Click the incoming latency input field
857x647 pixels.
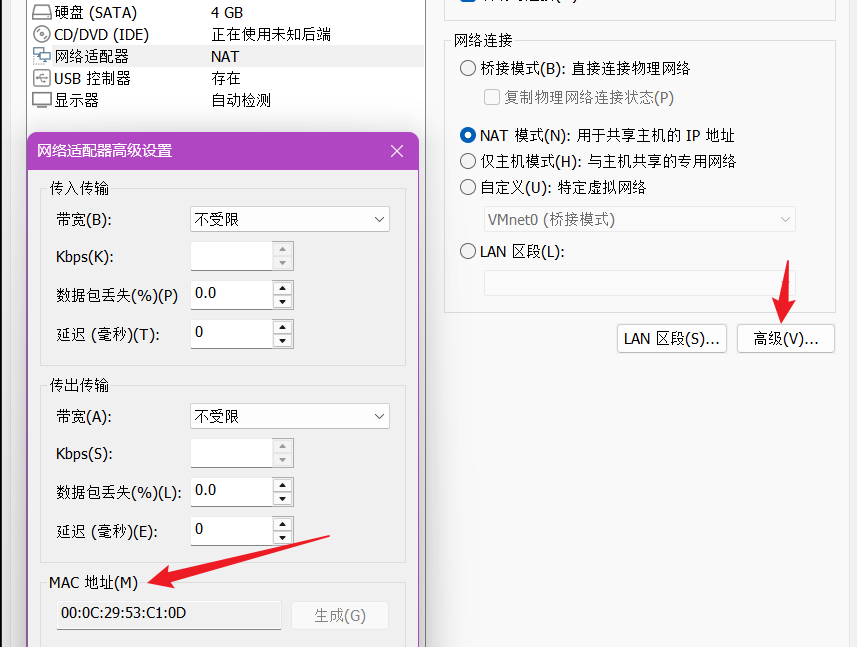(x=231, y=333)
